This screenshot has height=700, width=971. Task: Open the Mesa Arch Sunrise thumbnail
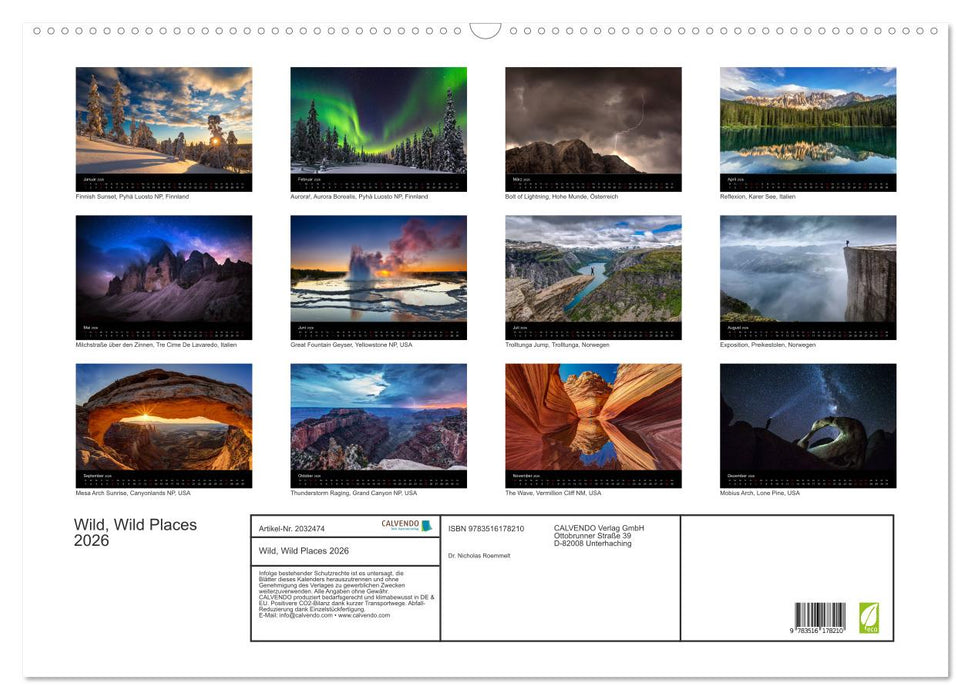click(163, 422)
